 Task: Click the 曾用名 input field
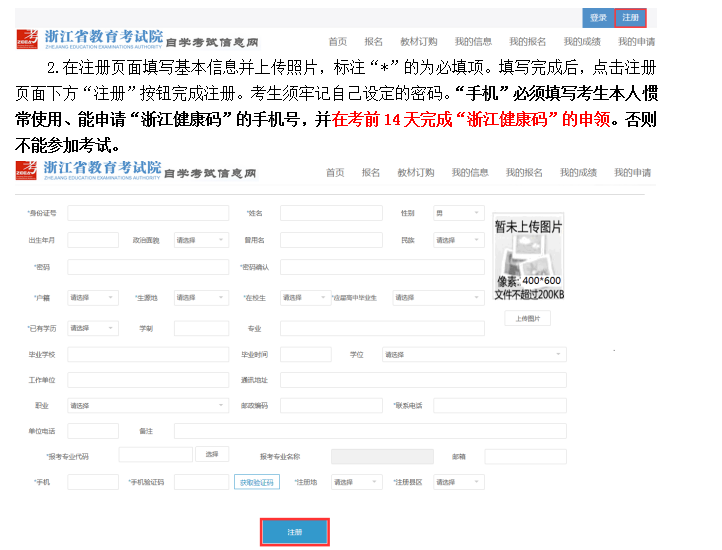[x=331, y=240]
